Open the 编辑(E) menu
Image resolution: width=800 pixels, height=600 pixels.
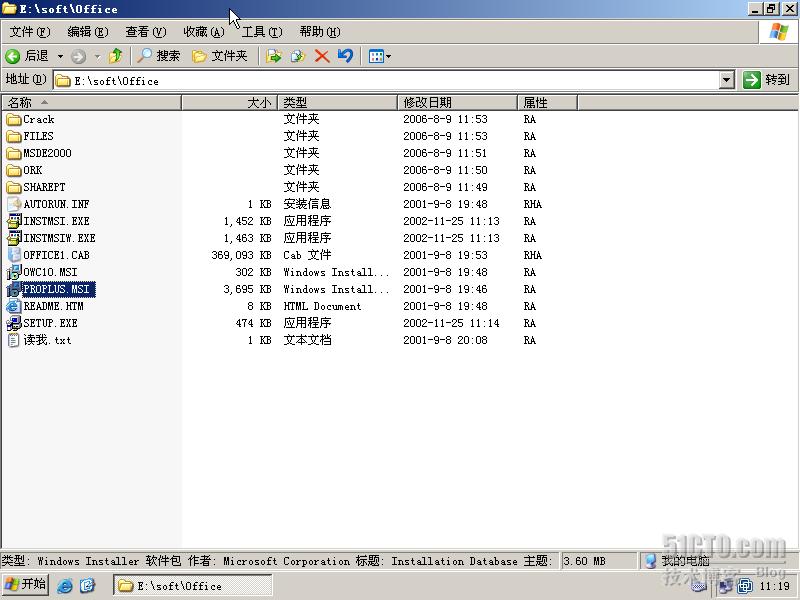[x=88, y=32]
